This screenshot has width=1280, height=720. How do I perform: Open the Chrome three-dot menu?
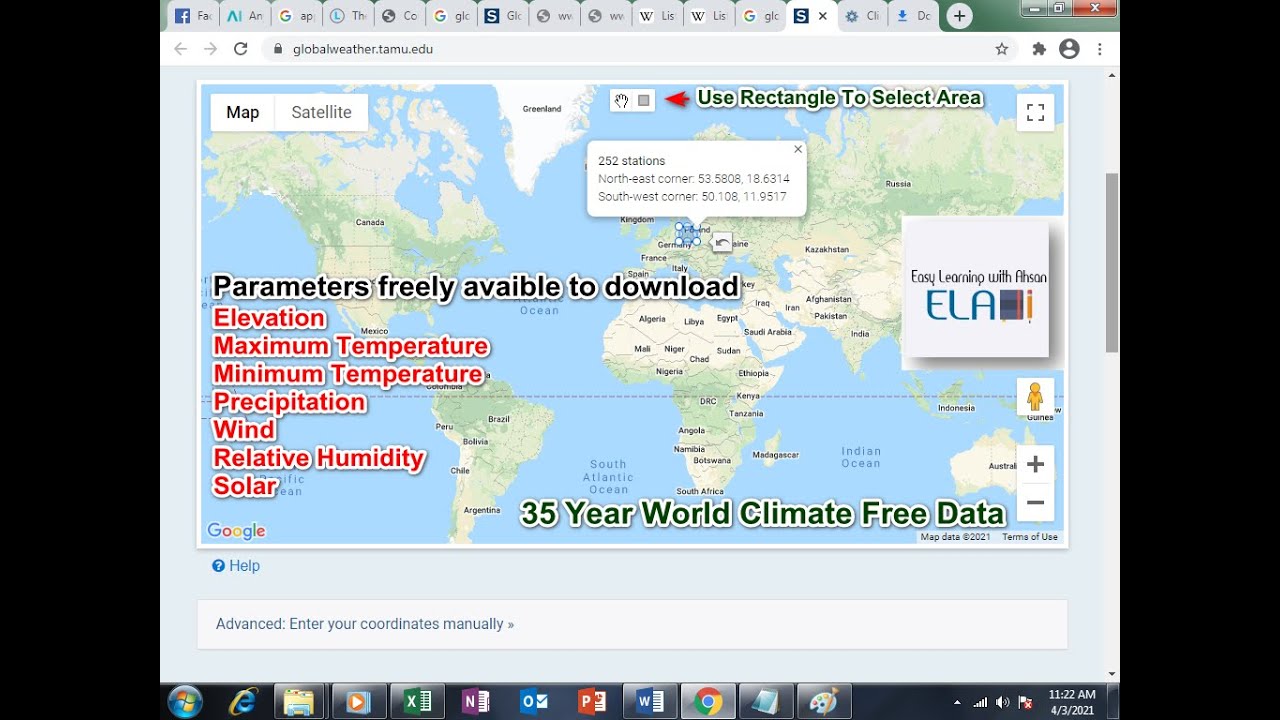[1100, 48]
